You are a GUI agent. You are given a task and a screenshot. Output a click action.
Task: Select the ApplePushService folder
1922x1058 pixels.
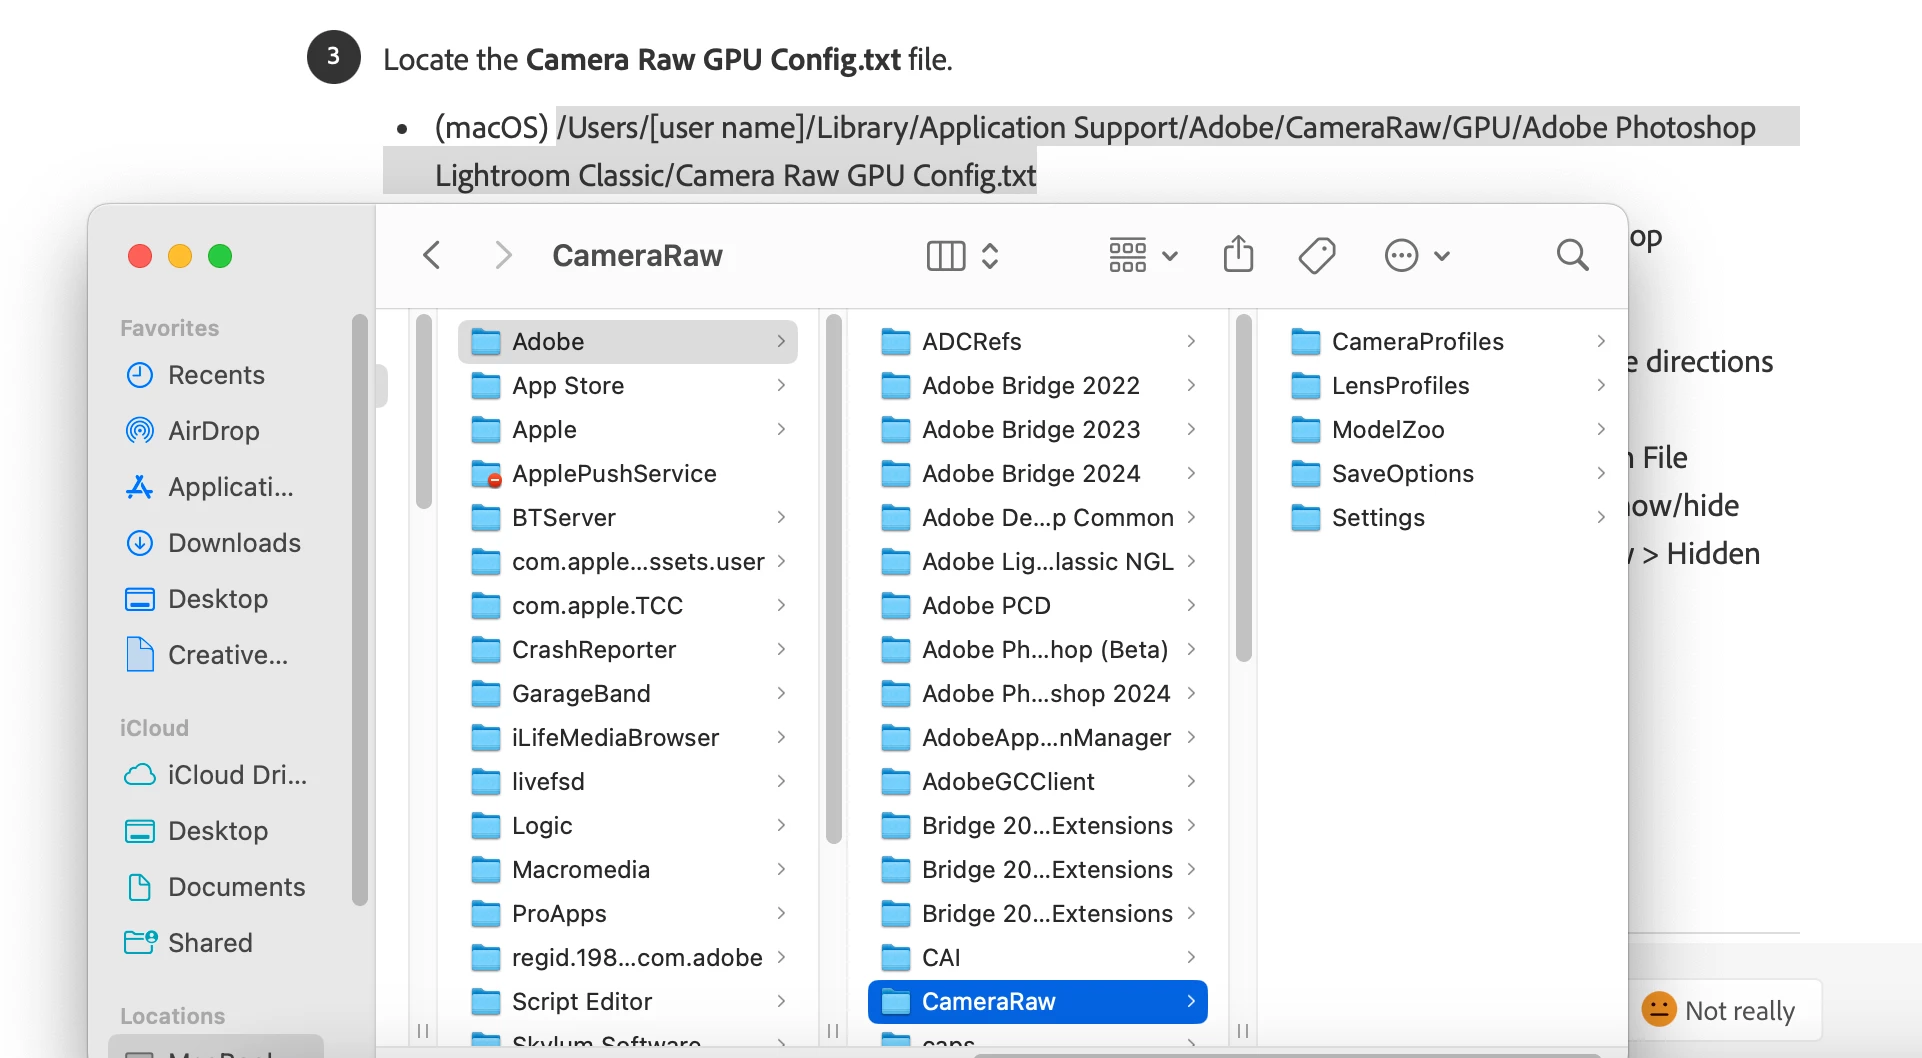click(x=627, y=474)
